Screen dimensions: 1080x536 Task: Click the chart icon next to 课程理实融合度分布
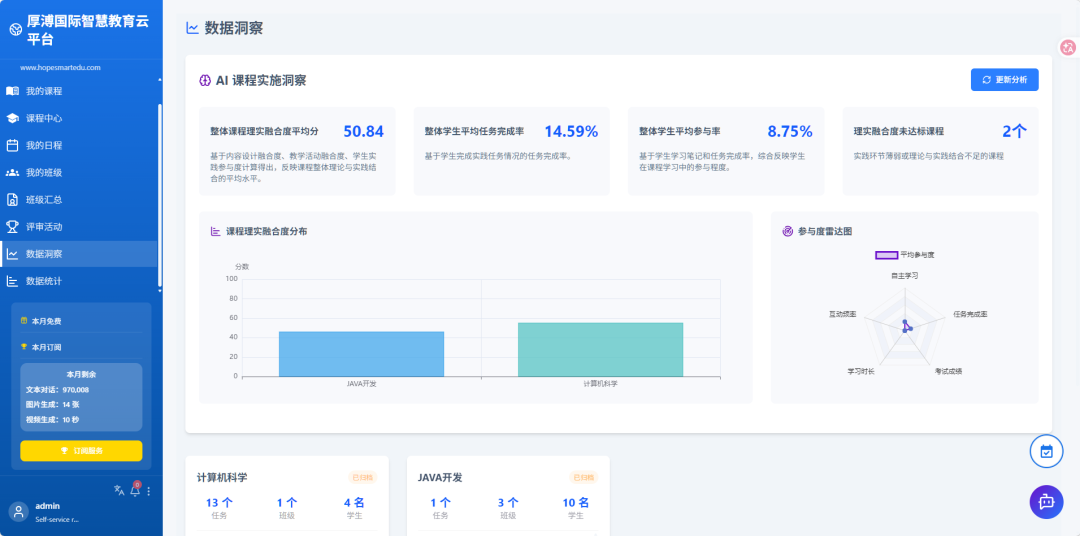click(x=216, y=231)
